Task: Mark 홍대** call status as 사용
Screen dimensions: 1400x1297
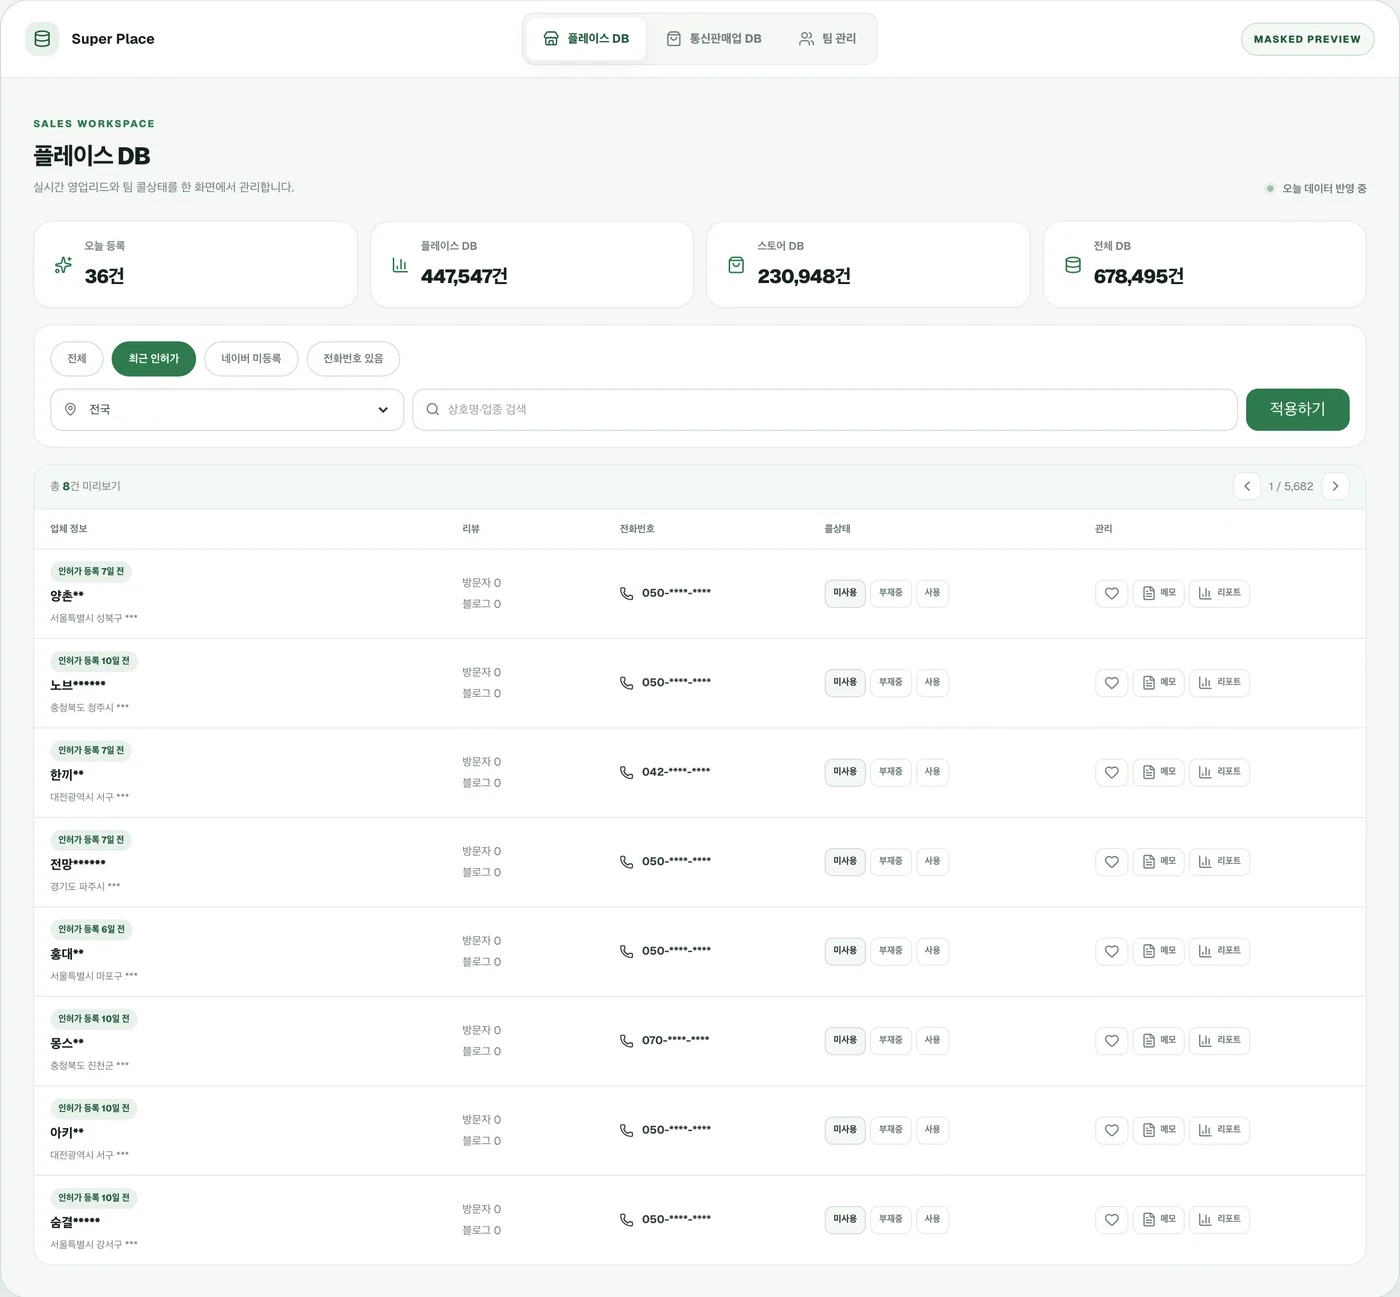Action: (932, 951)
